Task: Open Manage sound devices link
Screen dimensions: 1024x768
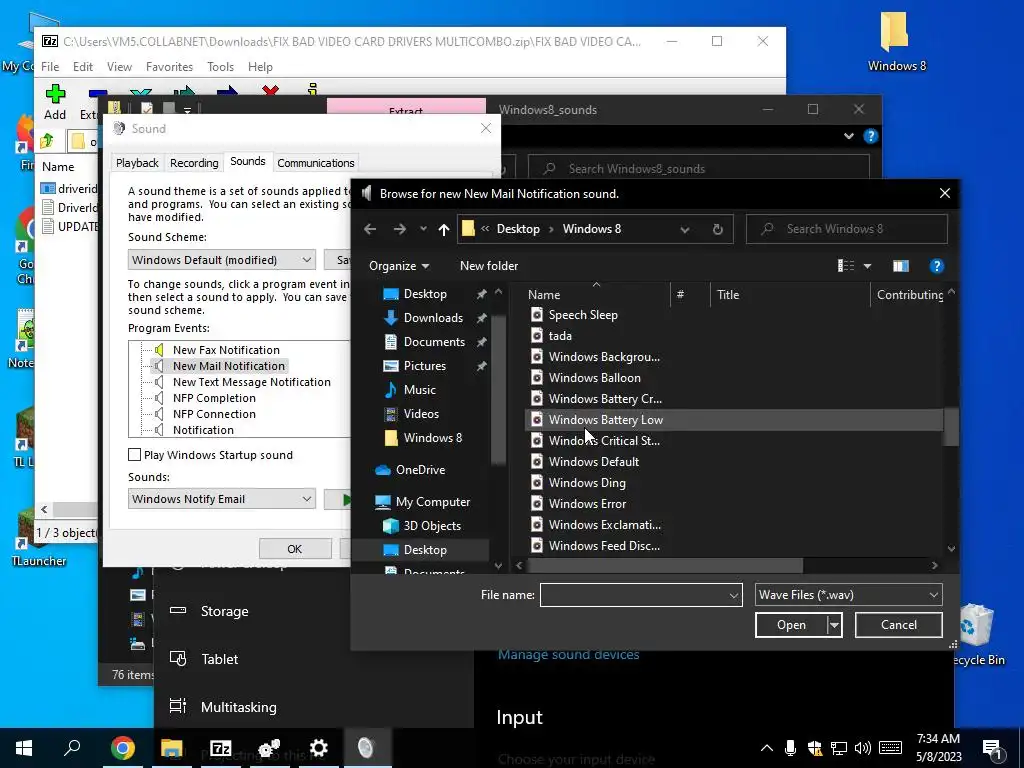Action: pos(568,655)
